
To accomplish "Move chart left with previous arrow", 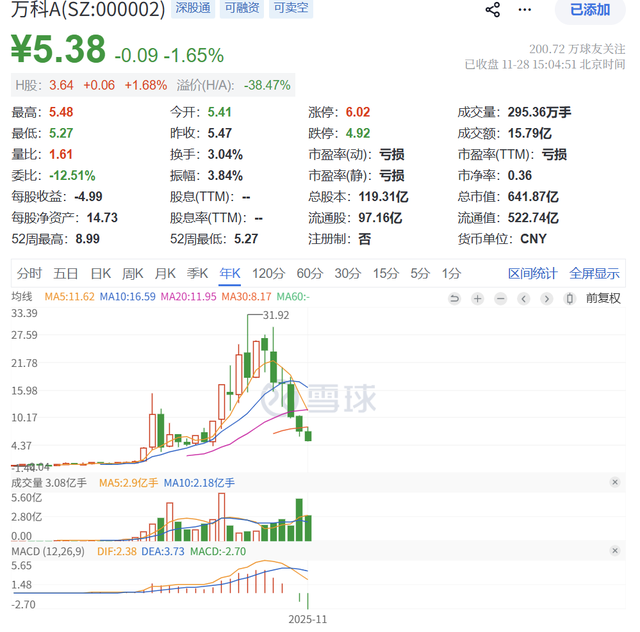I will click(x=524, y=299).
